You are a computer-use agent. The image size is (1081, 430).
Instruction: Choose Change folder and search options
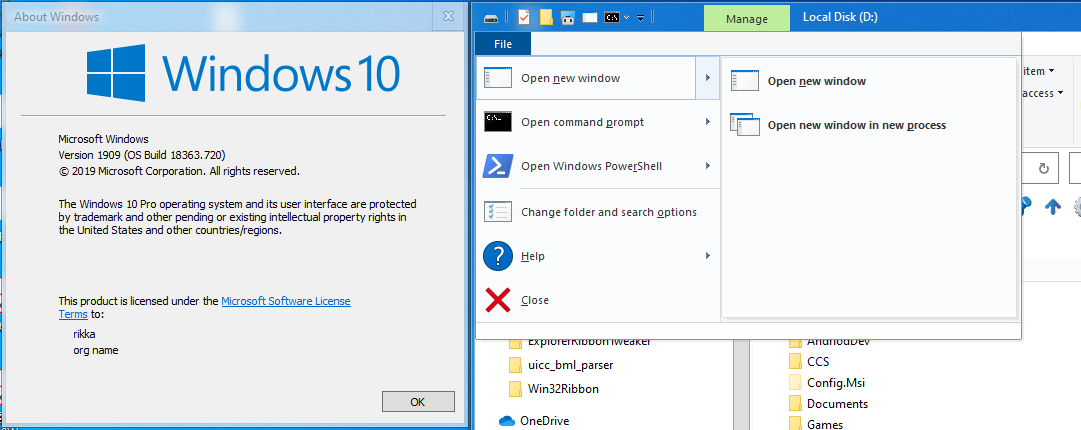click(598, 212)
